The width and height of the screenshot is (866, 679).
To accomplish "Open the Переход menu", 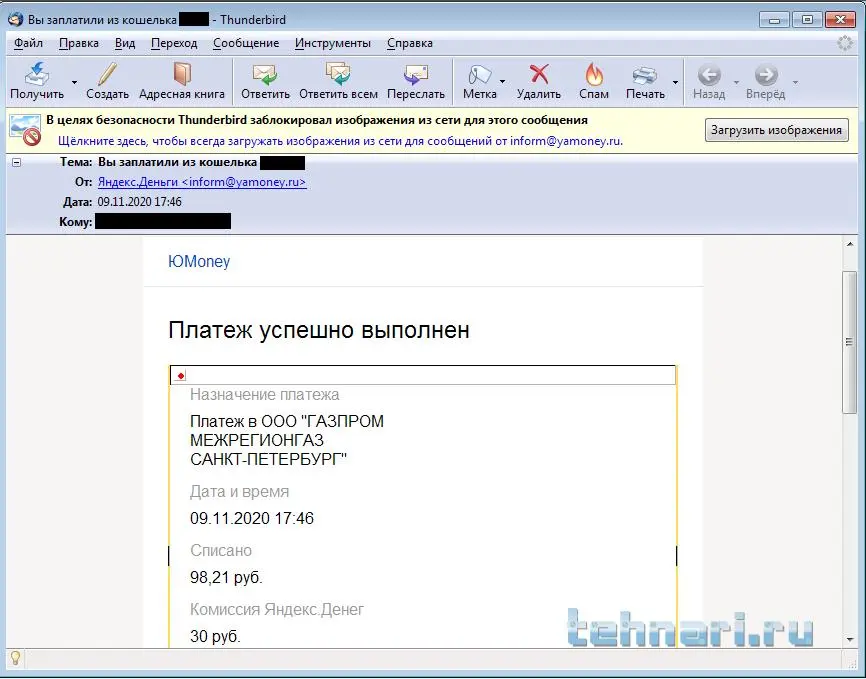I will (174, 43).
